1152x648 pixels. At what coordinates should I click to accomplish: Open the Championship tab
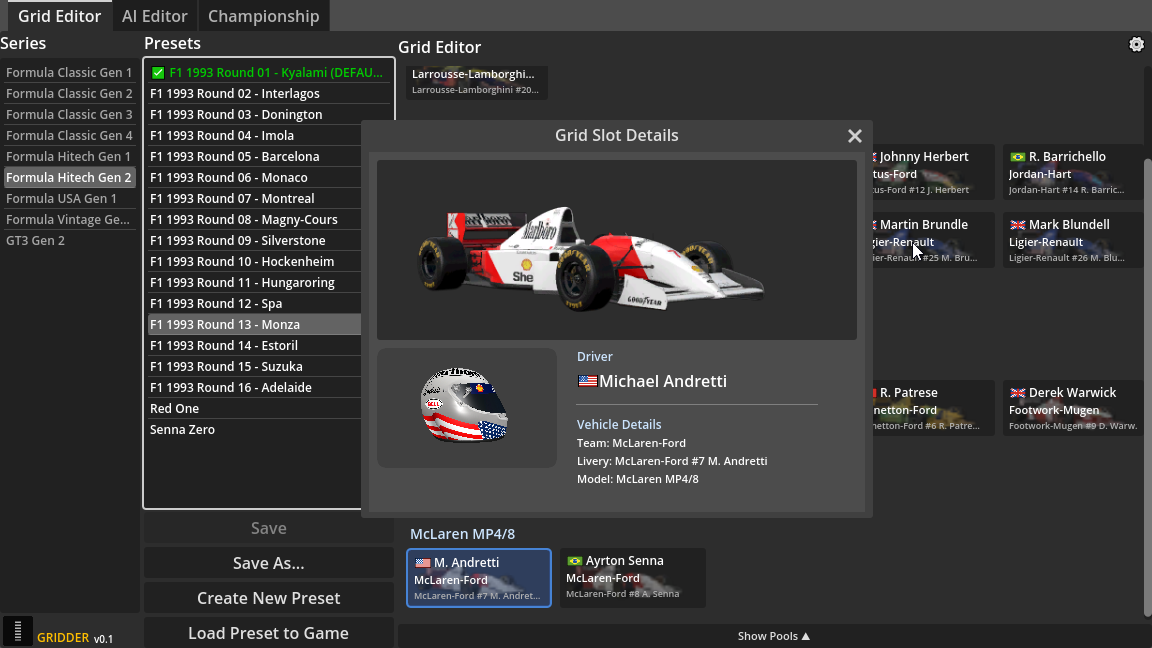263,16
